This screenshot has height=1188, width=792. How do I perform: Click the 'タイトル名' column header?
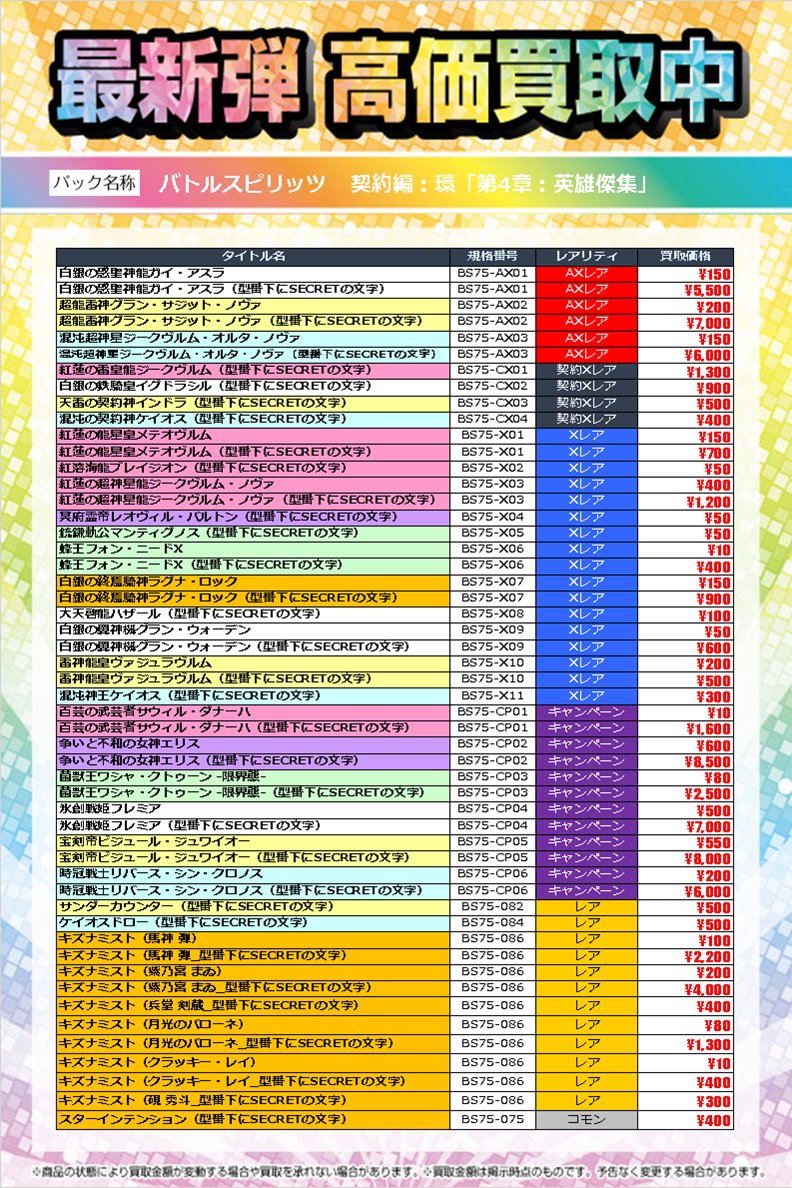tap(252, 256)
